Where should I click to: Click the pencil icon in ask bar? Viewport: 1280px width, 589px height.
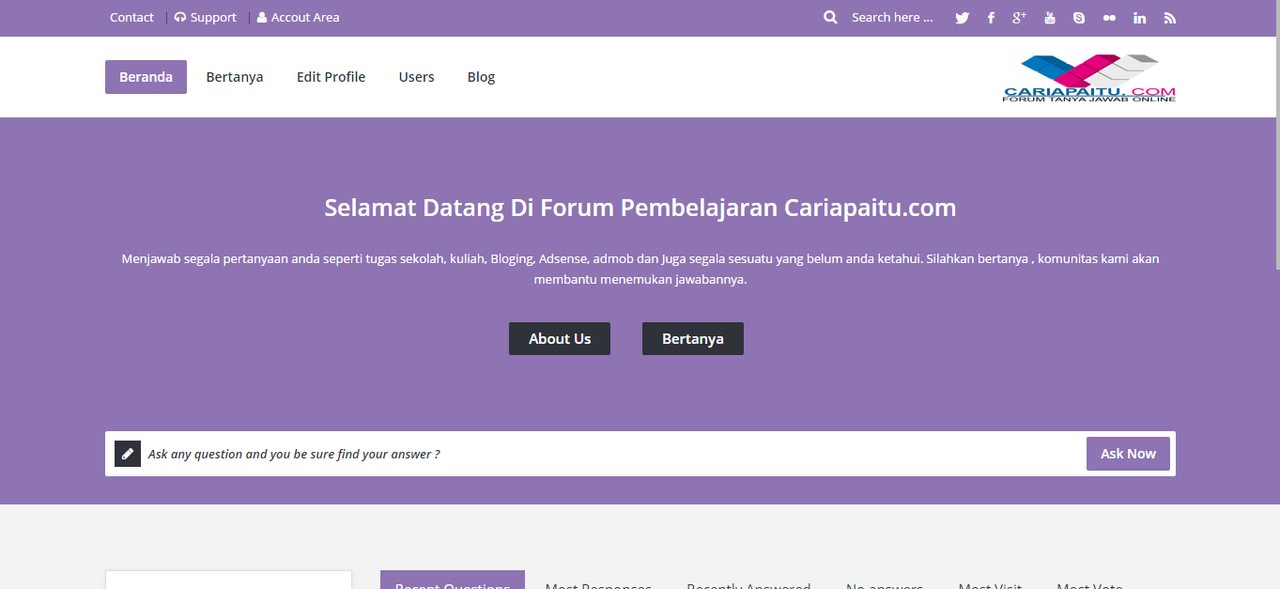[x=127, y=454]
